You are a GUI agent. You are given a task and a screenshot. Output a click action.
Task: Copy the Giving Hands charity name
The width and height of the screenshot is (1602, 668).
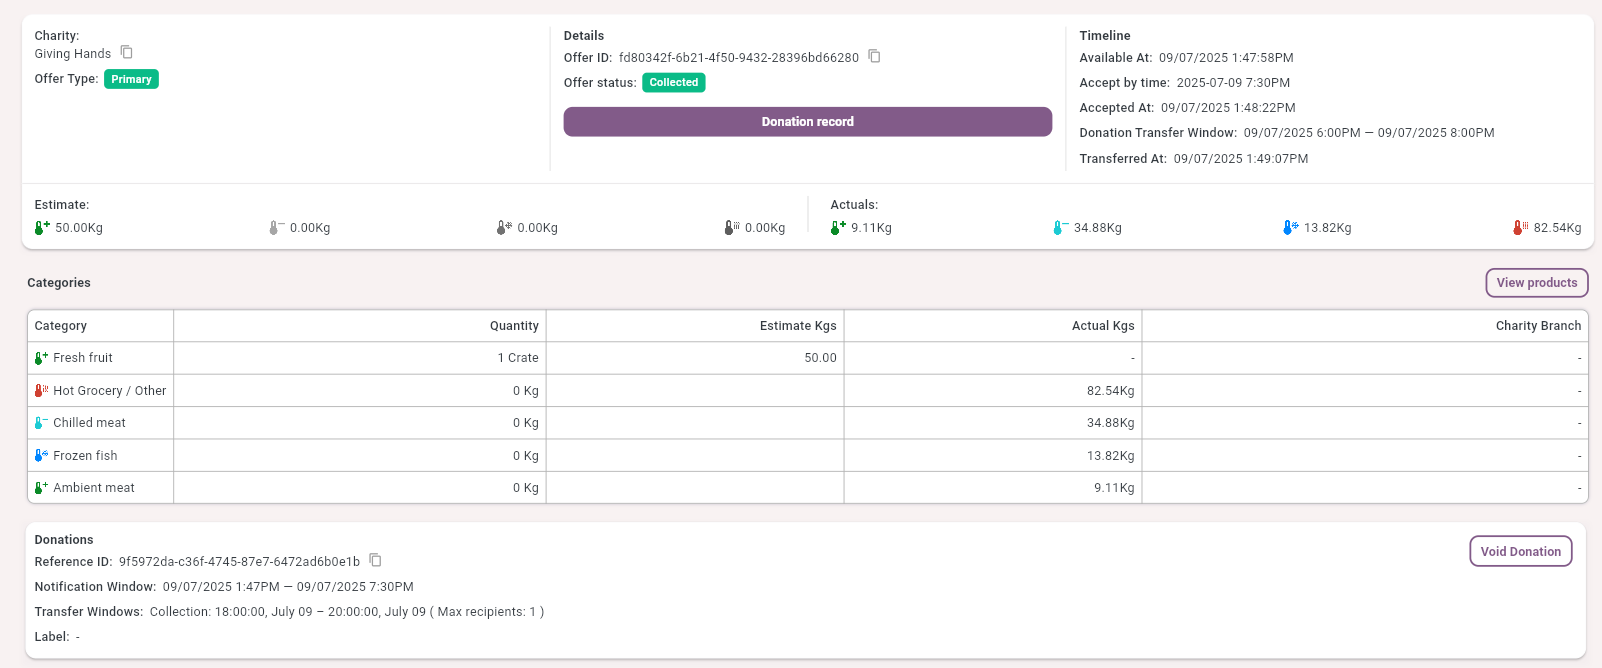[127, 52]
